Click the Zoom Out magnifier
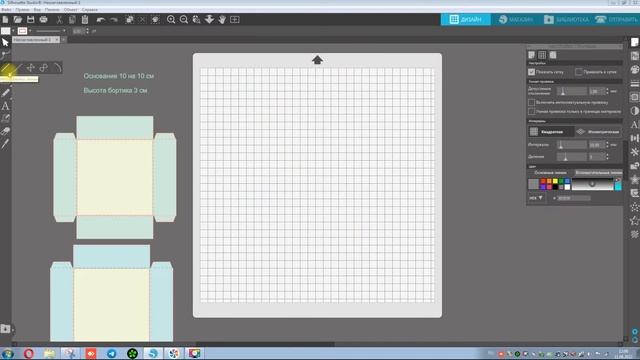The width and height of the screenshot is (640, 360). 184,19
